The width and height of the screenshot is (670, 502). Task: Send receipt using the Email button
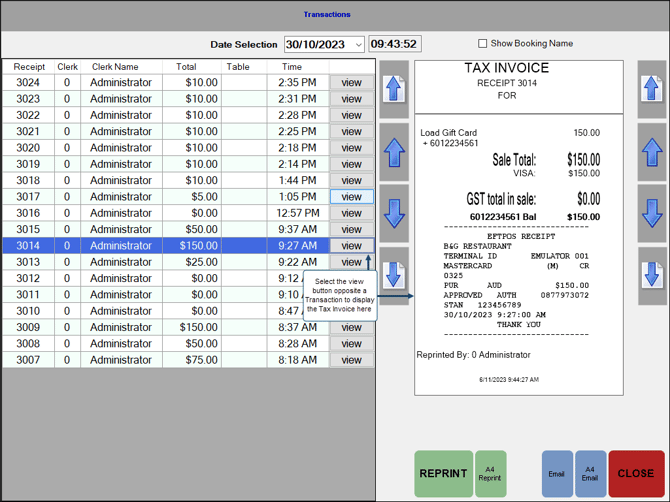[557, 474]
